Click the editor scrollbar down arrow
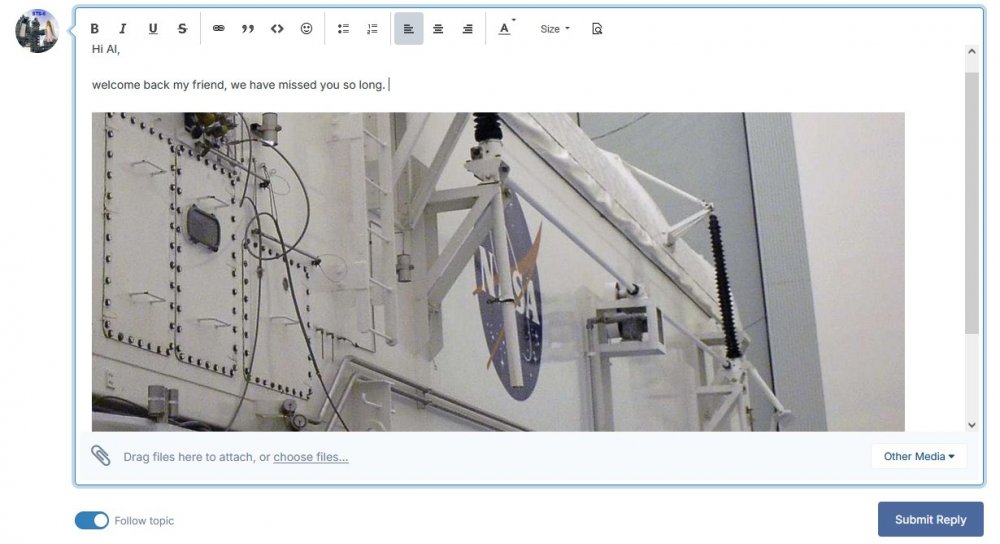 971,425
